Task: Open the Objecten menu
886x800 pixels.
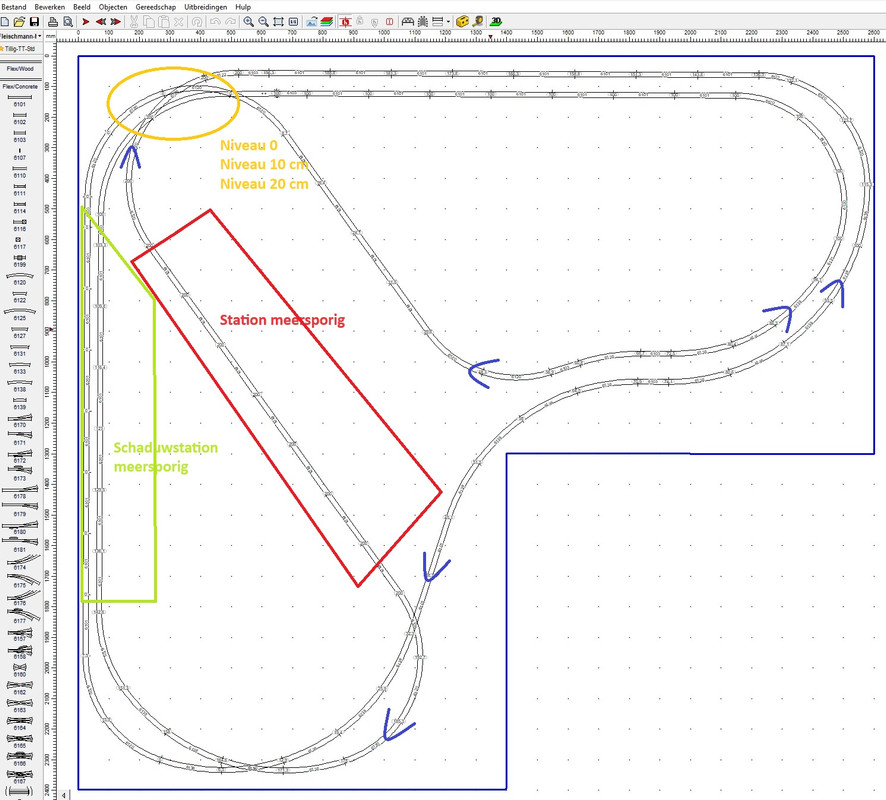Action: (113, 7)
